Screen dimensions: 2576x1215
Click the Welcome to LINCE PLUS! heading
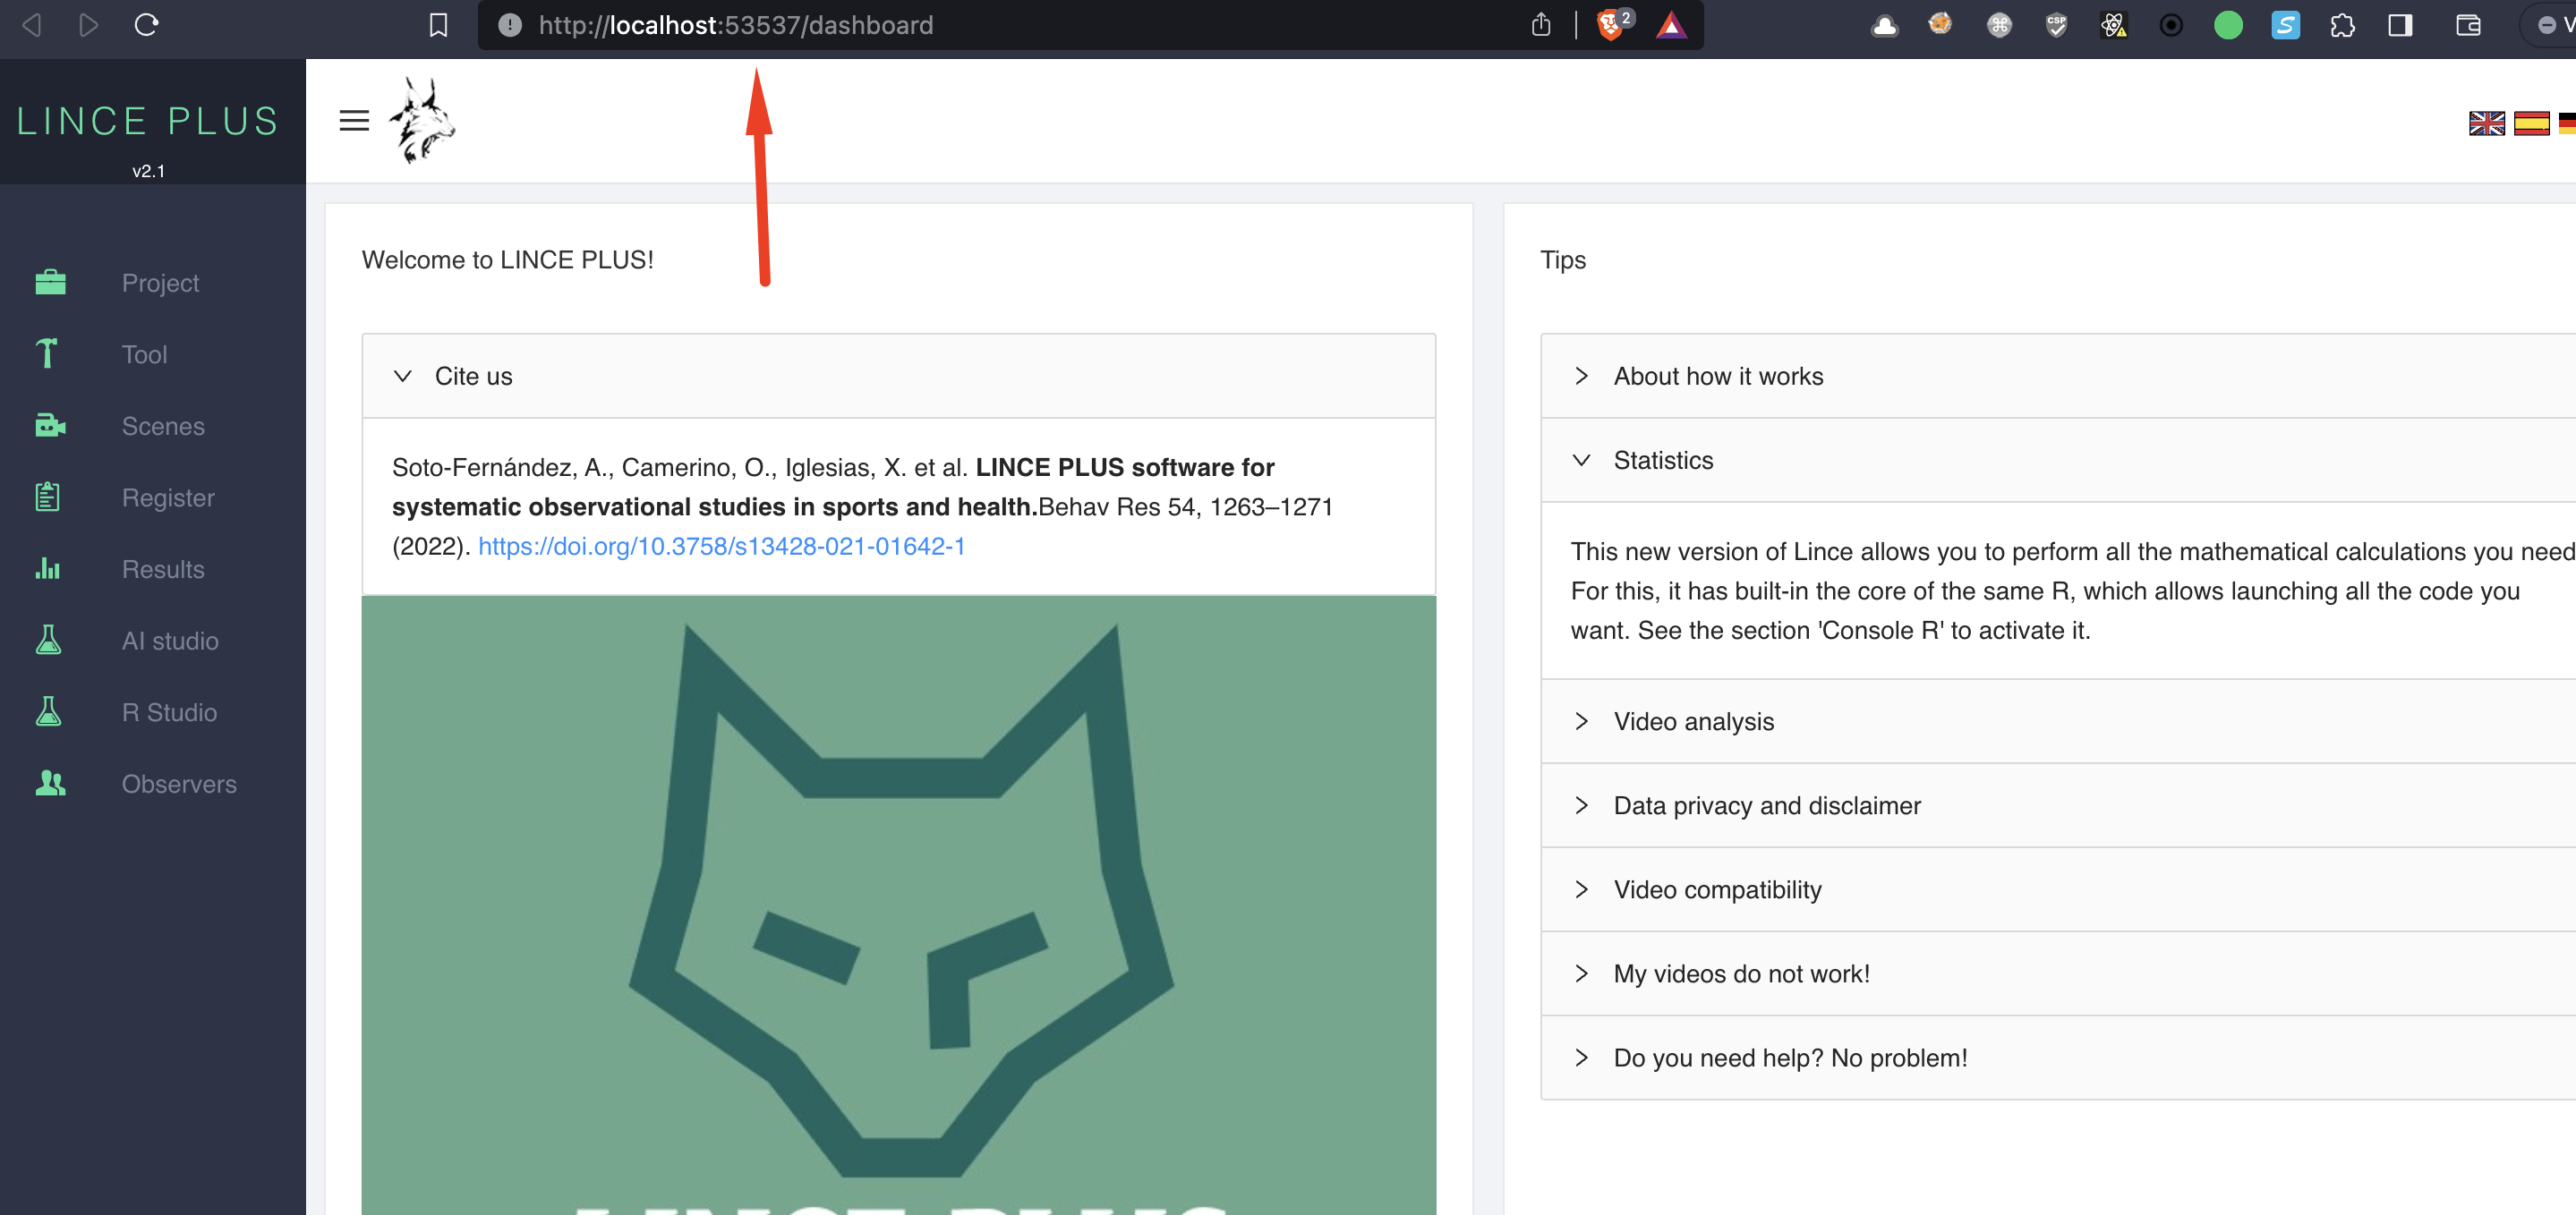pyautogui.click(x=507, y=260)
